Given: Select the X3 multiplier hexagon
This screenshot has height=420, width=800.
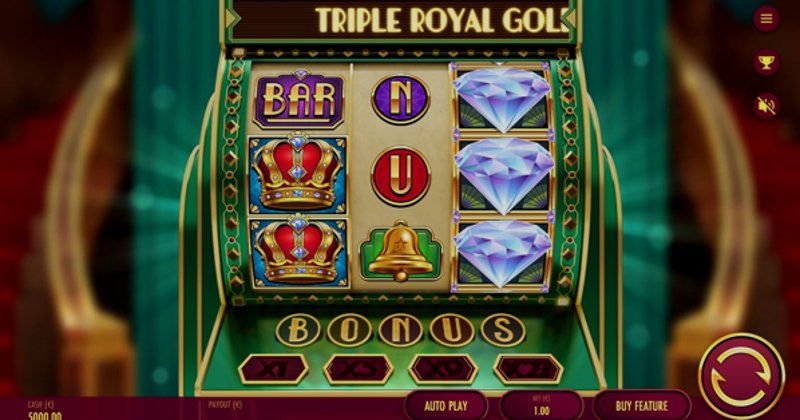Looking at the screenshot, I should 358,369.
